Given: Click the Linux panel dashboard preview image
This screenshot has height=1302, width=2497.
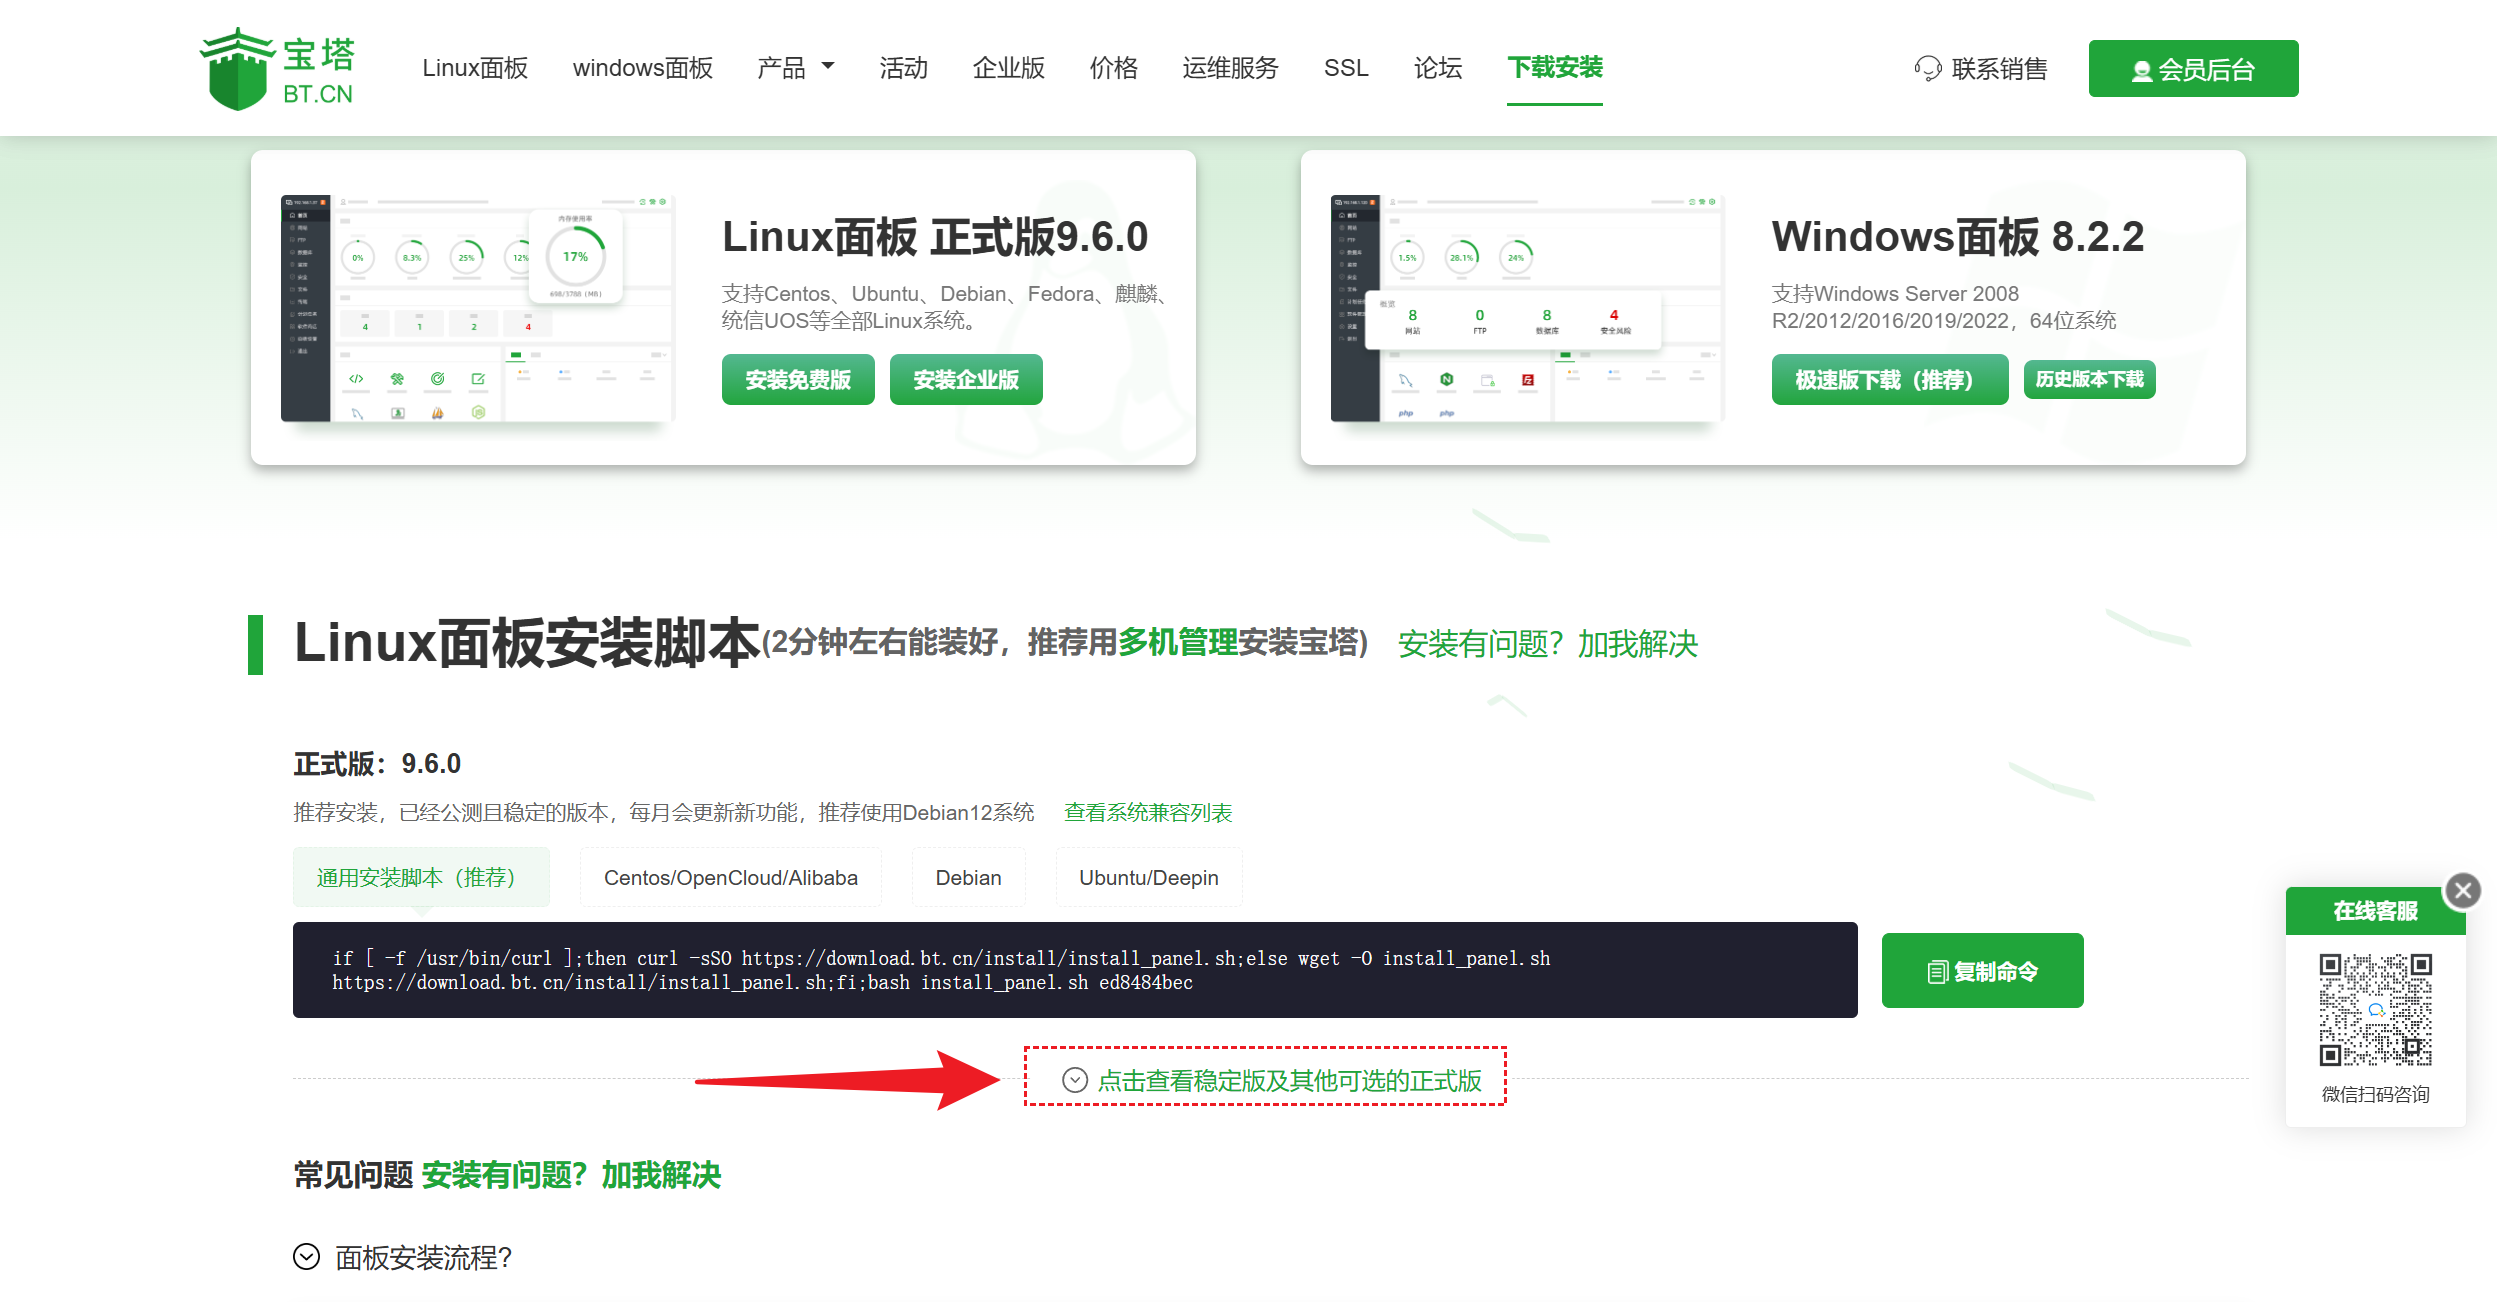Looking at the screenshot, I should click(477, 308).
